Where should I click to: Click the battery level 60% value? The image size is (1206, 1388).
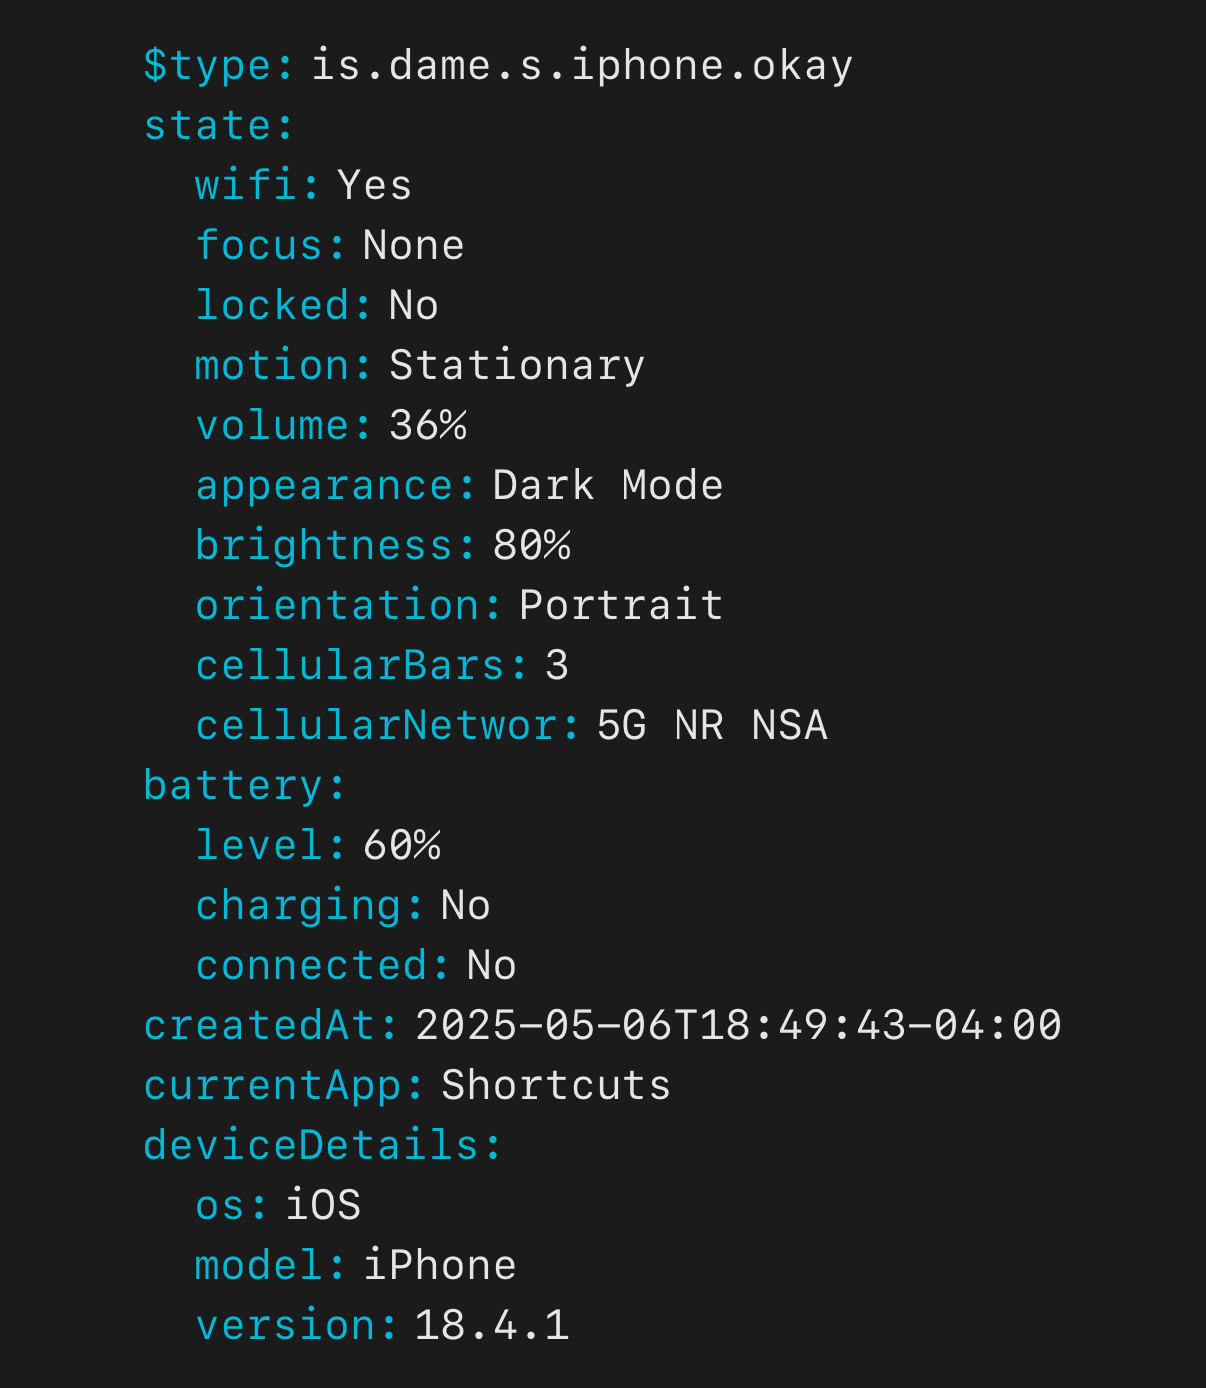pyautogui.click(x=402, y=846)
